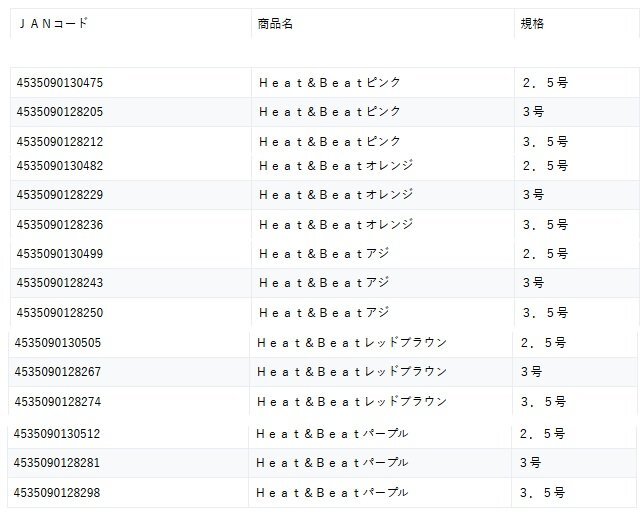The width and height of the screenshot is (644, 519).
Task: Click 3.5号 size in row 4535090128212
Action: click(x=545, y=142)
